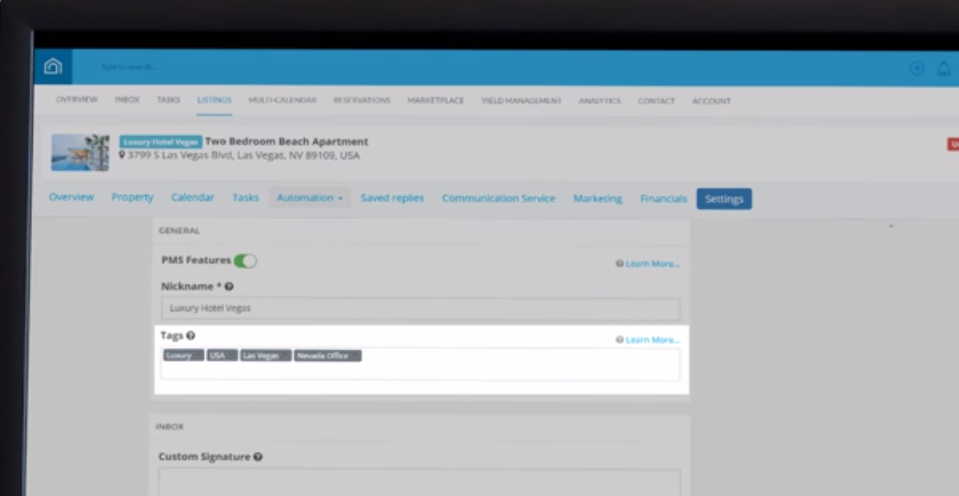Viewport: 959px width, 496px height.
Task: Open the Multi-Calendar menu item
Action: click(282, 101)
